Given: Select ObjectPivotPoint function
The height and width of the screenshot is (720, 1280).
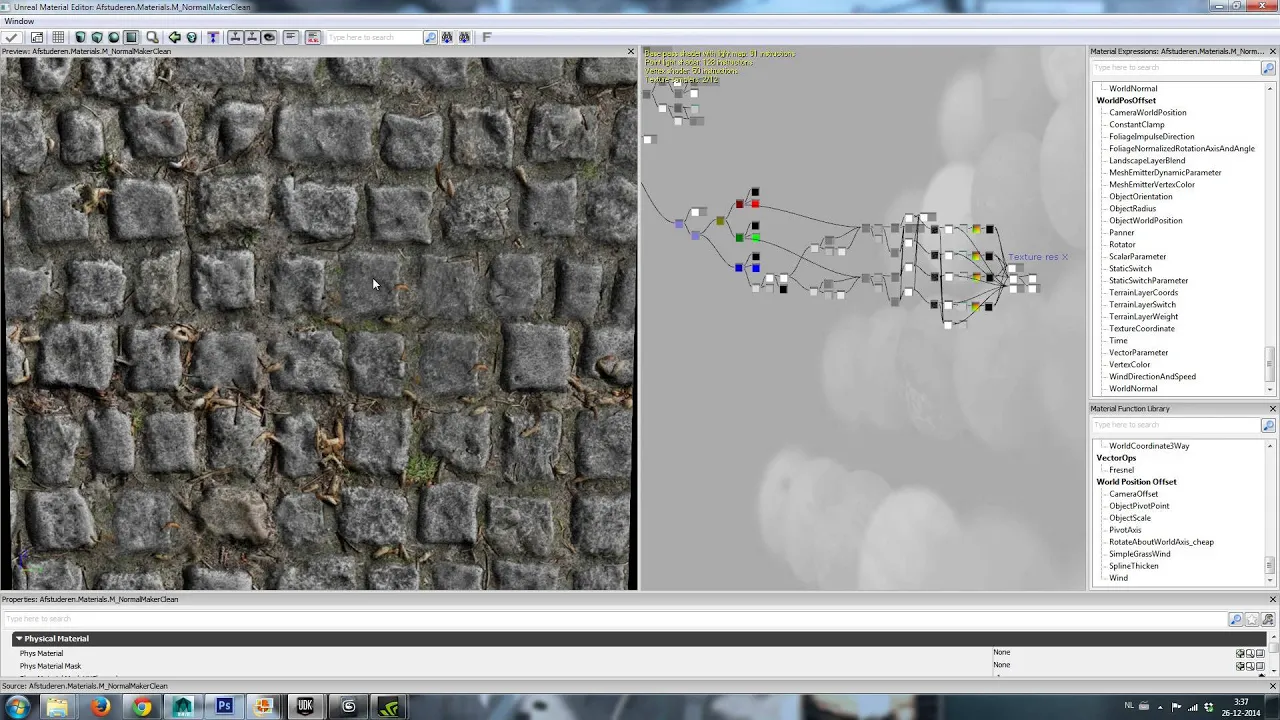Looking at the screenshot, I should tap(1139, 506).
